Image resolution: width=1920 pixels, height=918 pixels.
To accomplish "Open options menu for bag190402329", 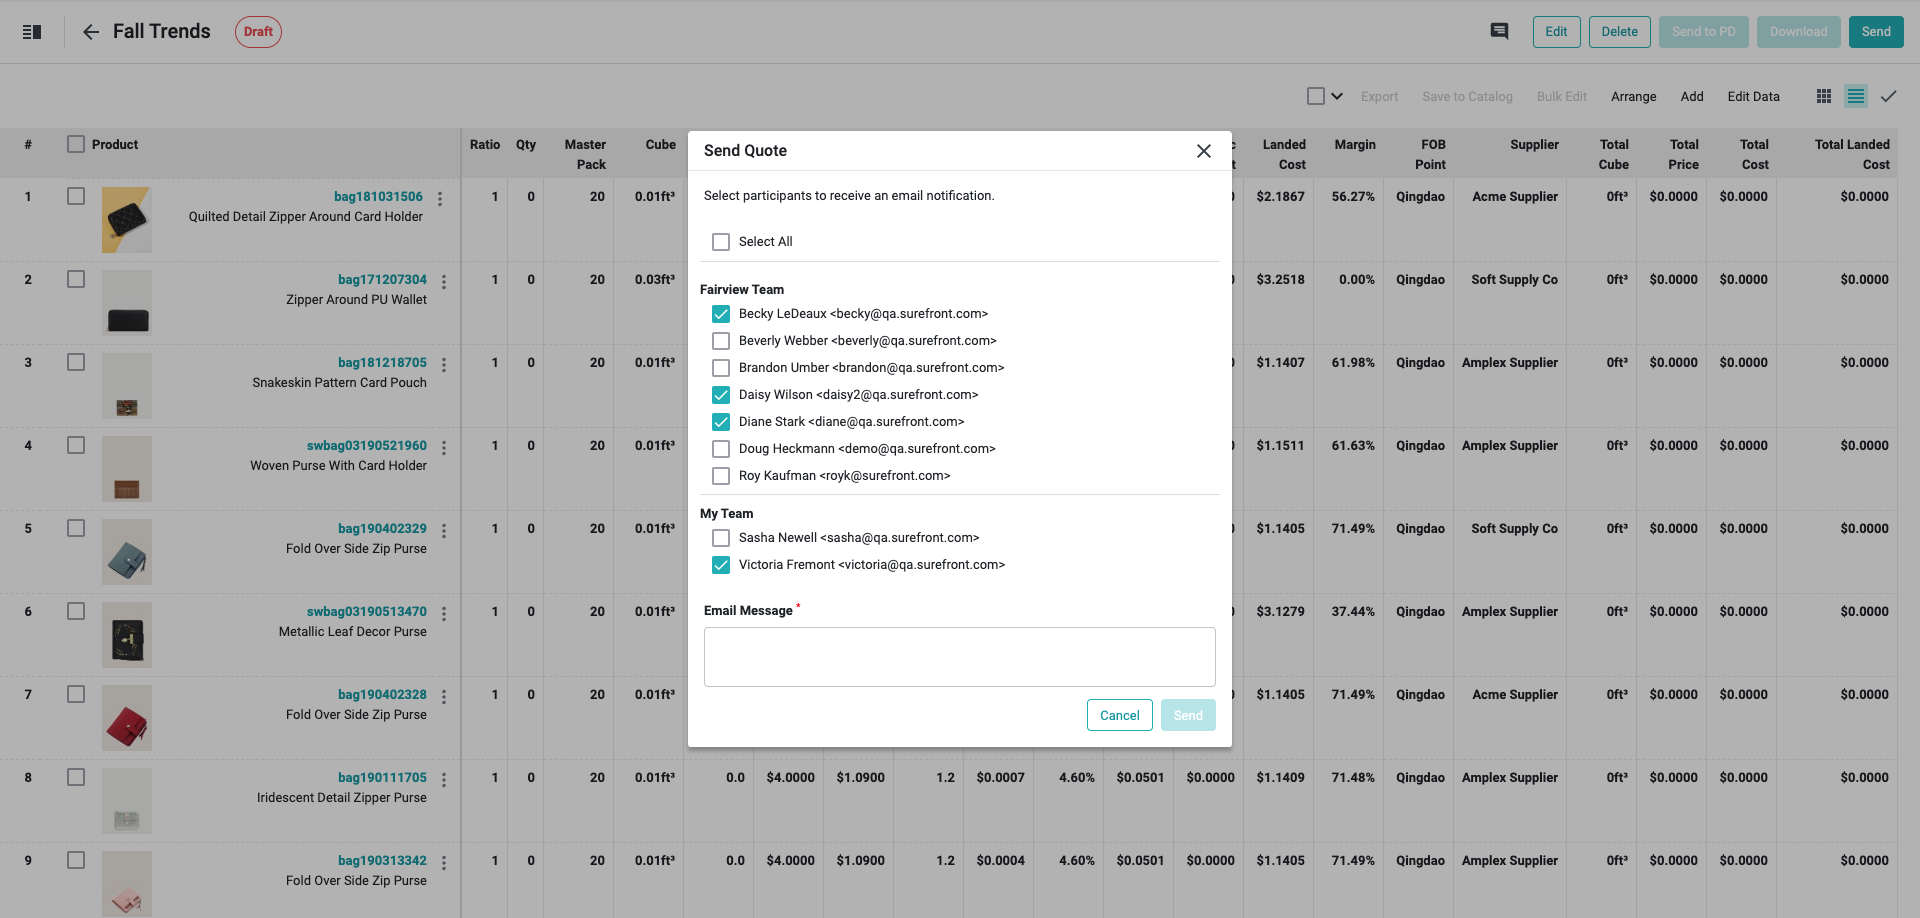I will [x=444, y=531].
